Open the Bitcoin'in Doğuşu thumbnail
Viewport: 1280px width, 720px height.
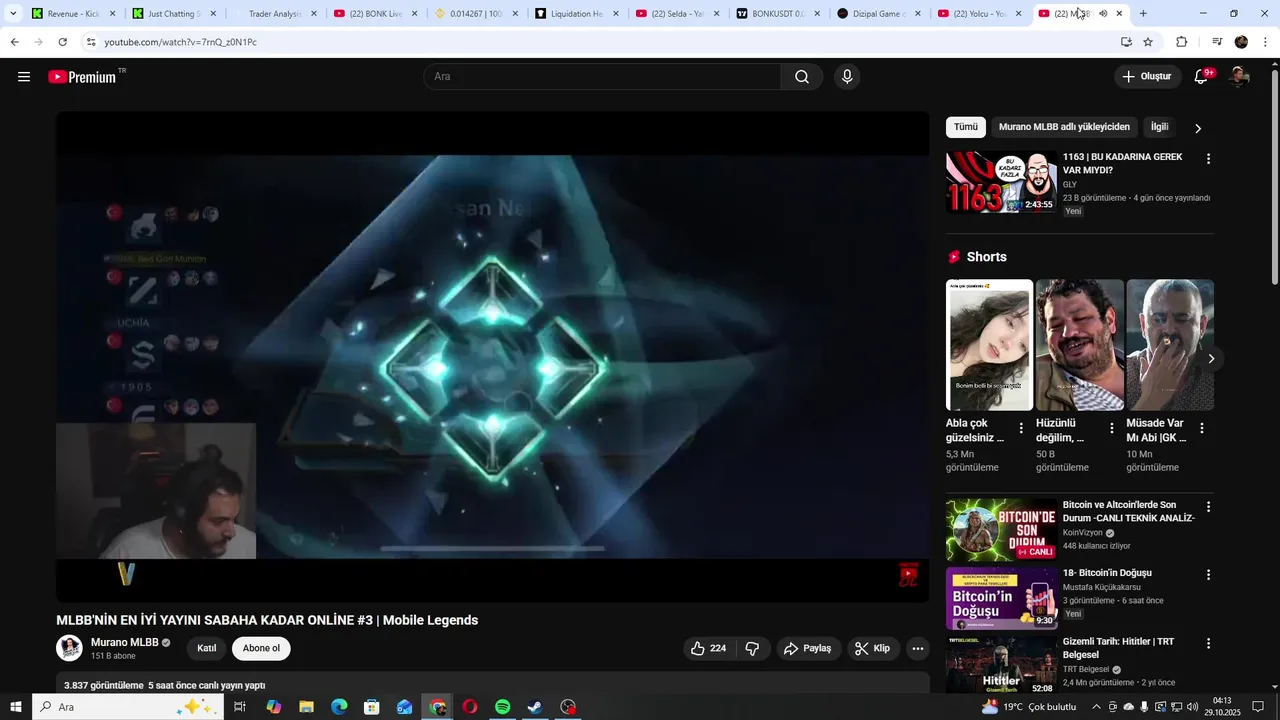coord(1001,598)
